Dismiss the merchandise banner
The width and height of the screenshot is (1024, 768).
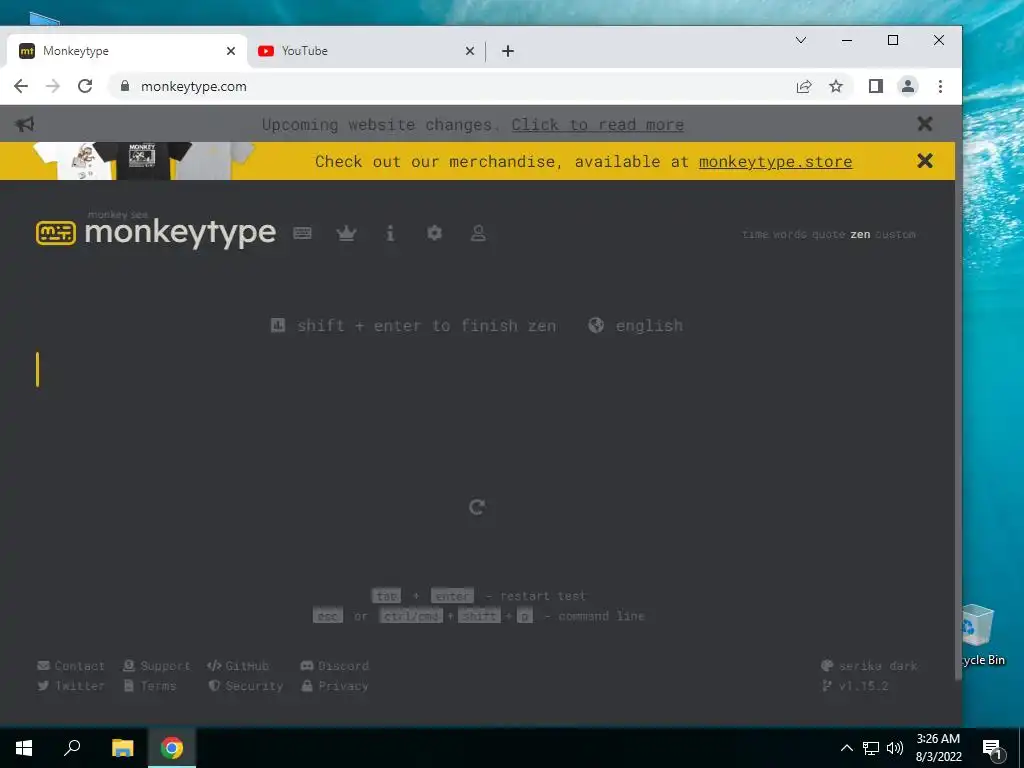click(925, 161)
